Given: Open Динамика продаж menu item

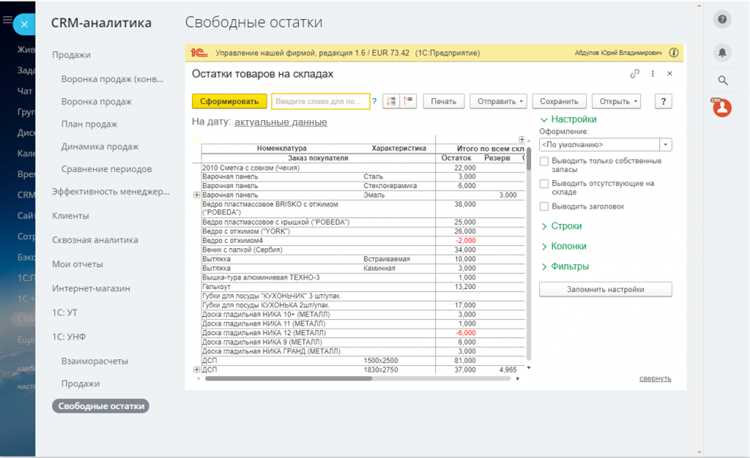Looking at the screenshot, I should (99, 146).
